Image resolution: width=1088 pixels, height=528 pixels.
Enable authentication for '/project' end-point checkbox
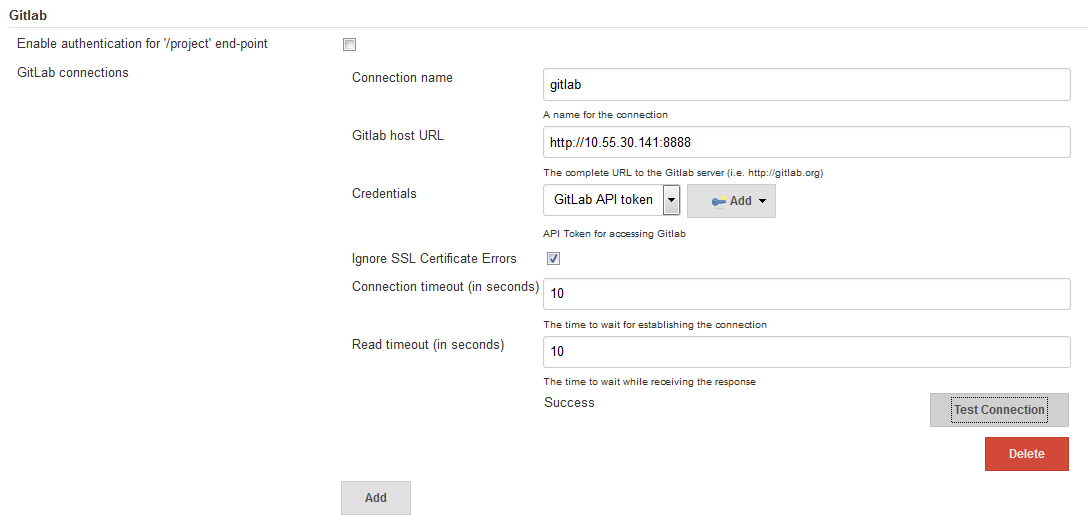[349, 44]
